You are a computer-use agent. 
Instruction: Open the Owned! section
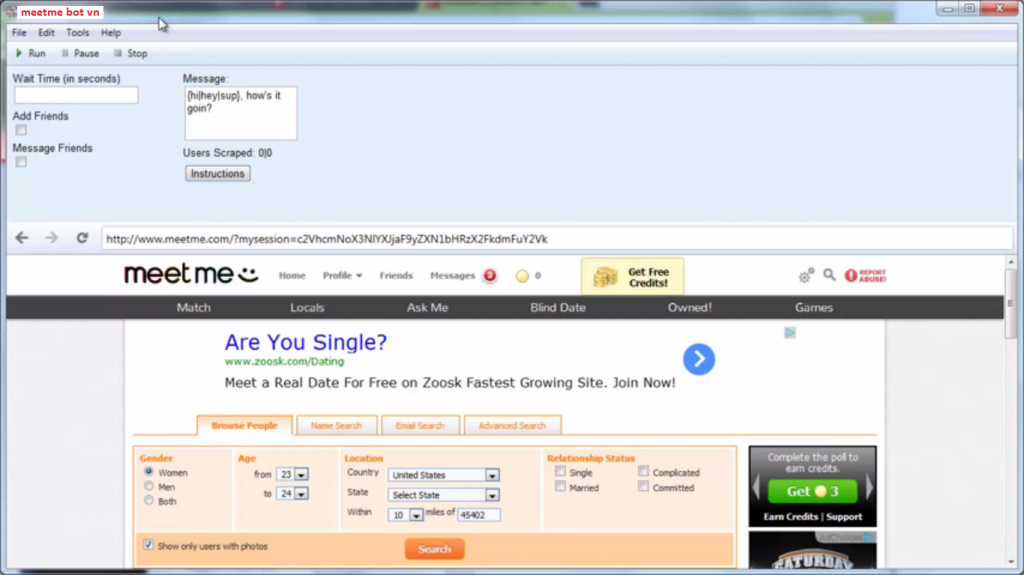(690, 308)
